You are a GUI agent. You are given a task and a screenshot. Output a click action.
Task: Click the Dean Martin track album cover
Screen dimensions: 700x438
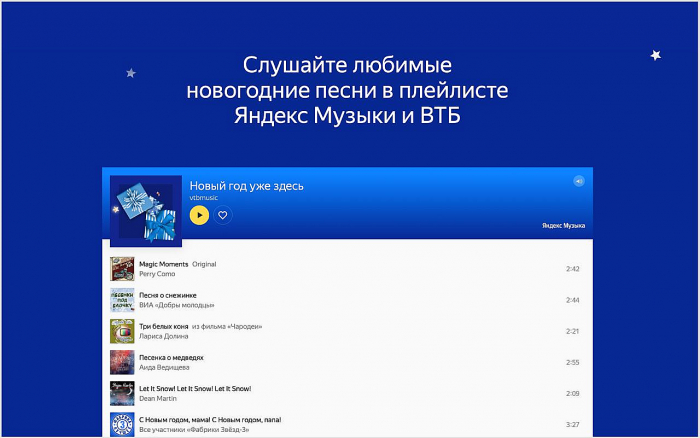122,393
